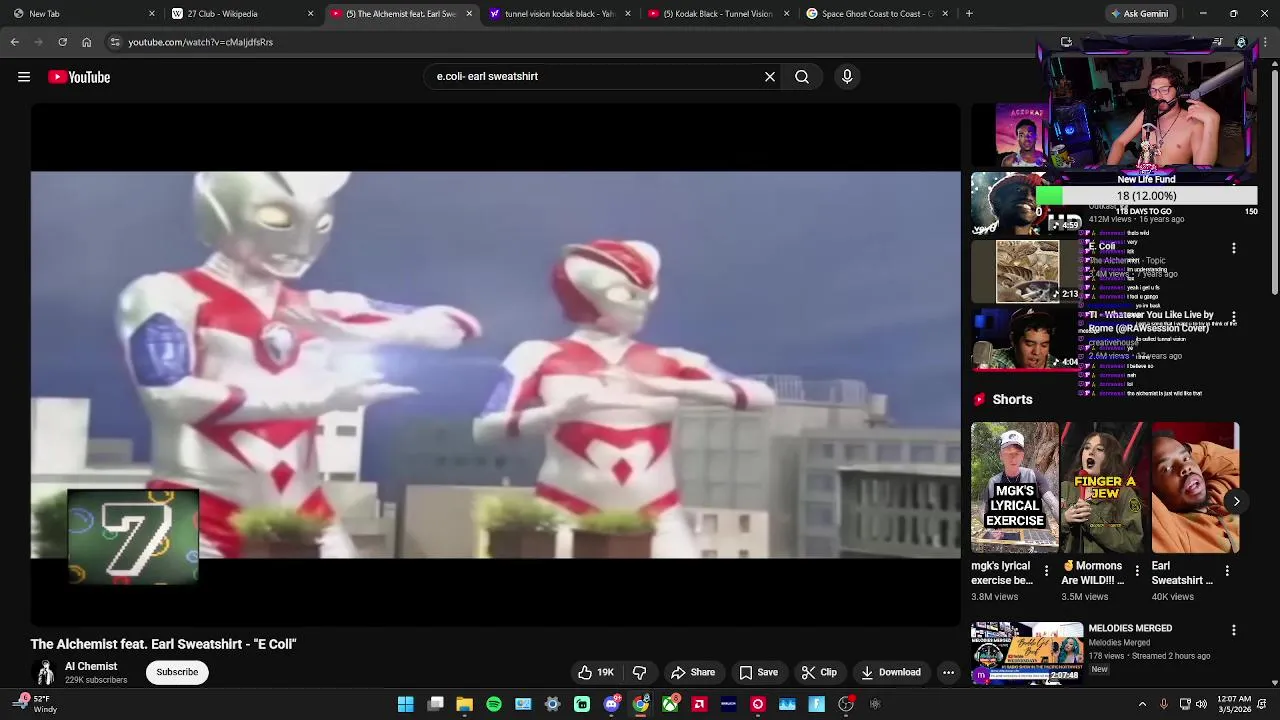This screenshot has width=1280, height=720.
Task: Click the main video player
Action: click(x=495, y=365)
